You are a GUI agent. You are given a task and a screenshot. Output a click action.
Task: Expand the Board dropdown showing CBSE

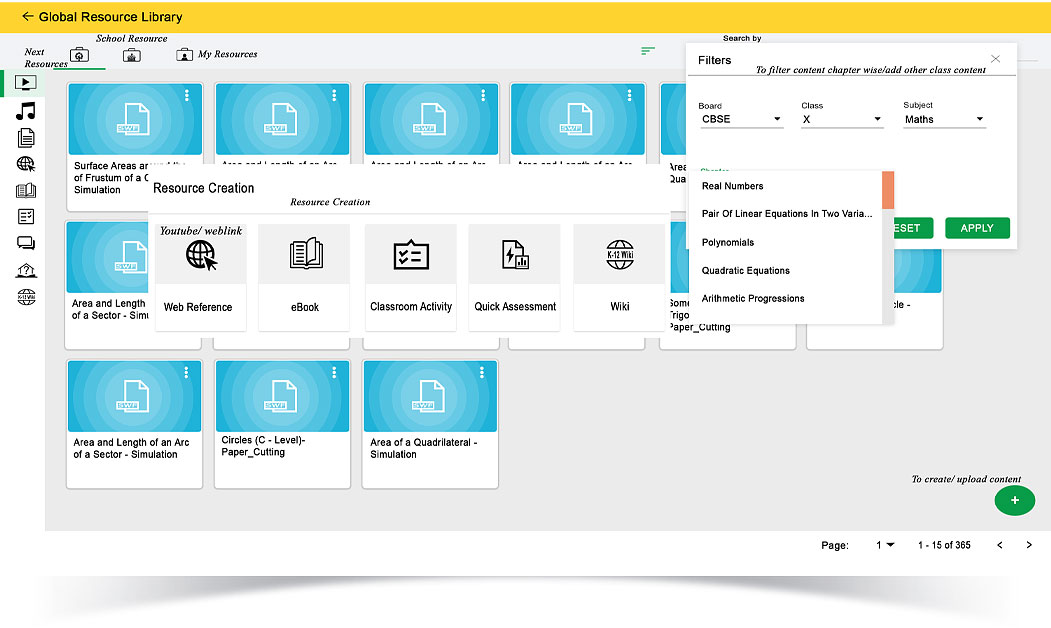pyautogui.click(x=741, y=119)
